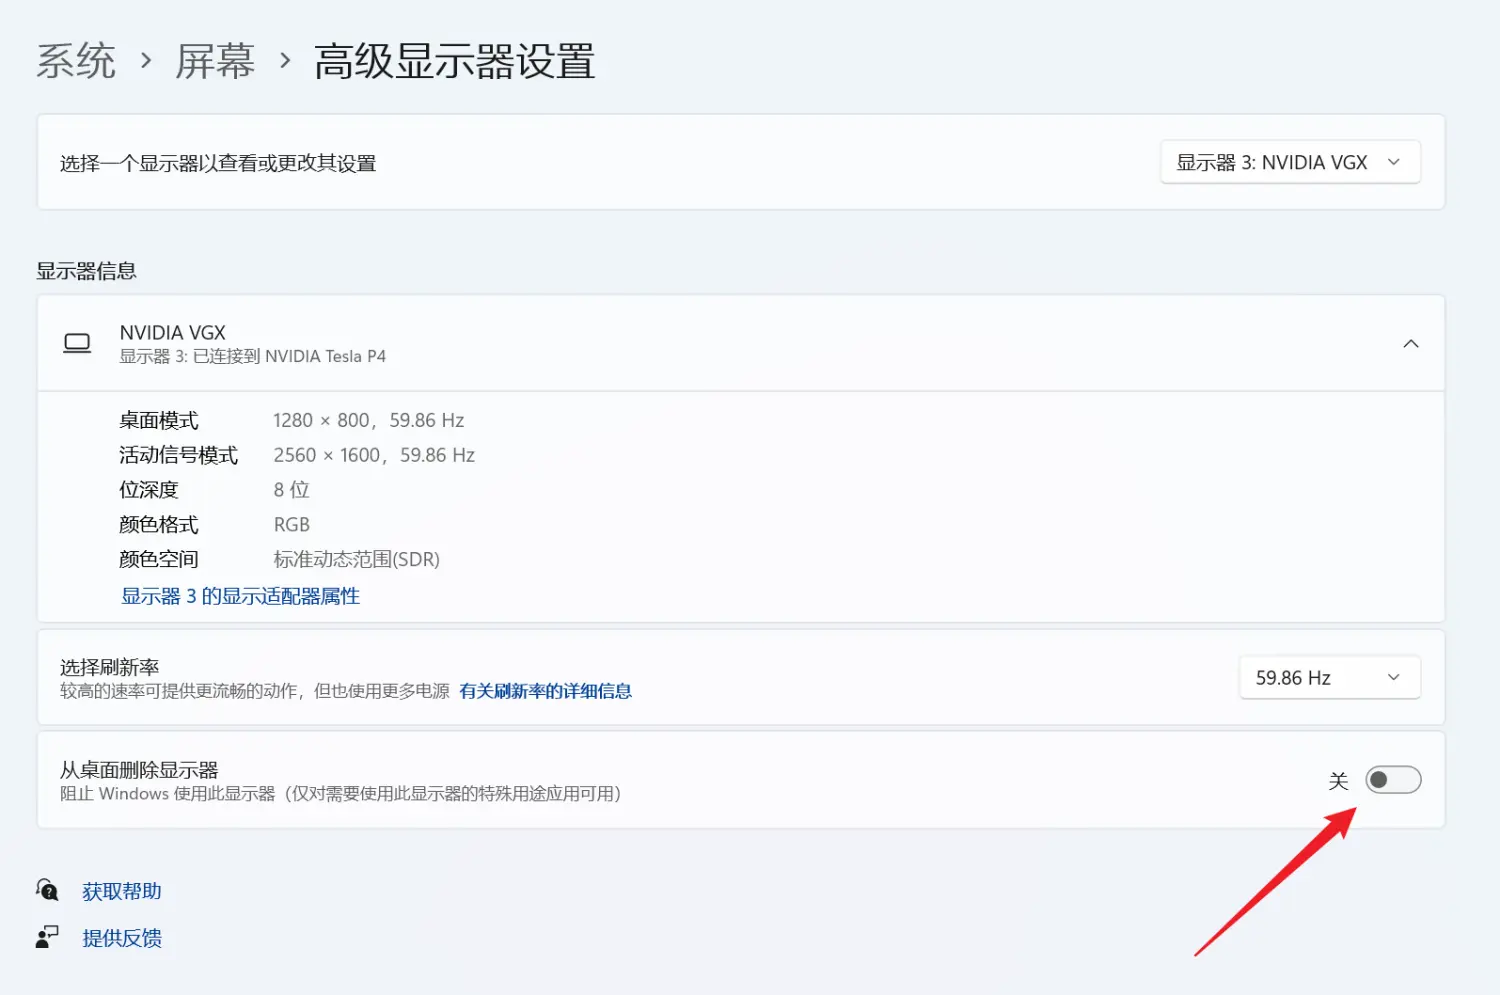Click the 获取帮助 headset icon

47,890
